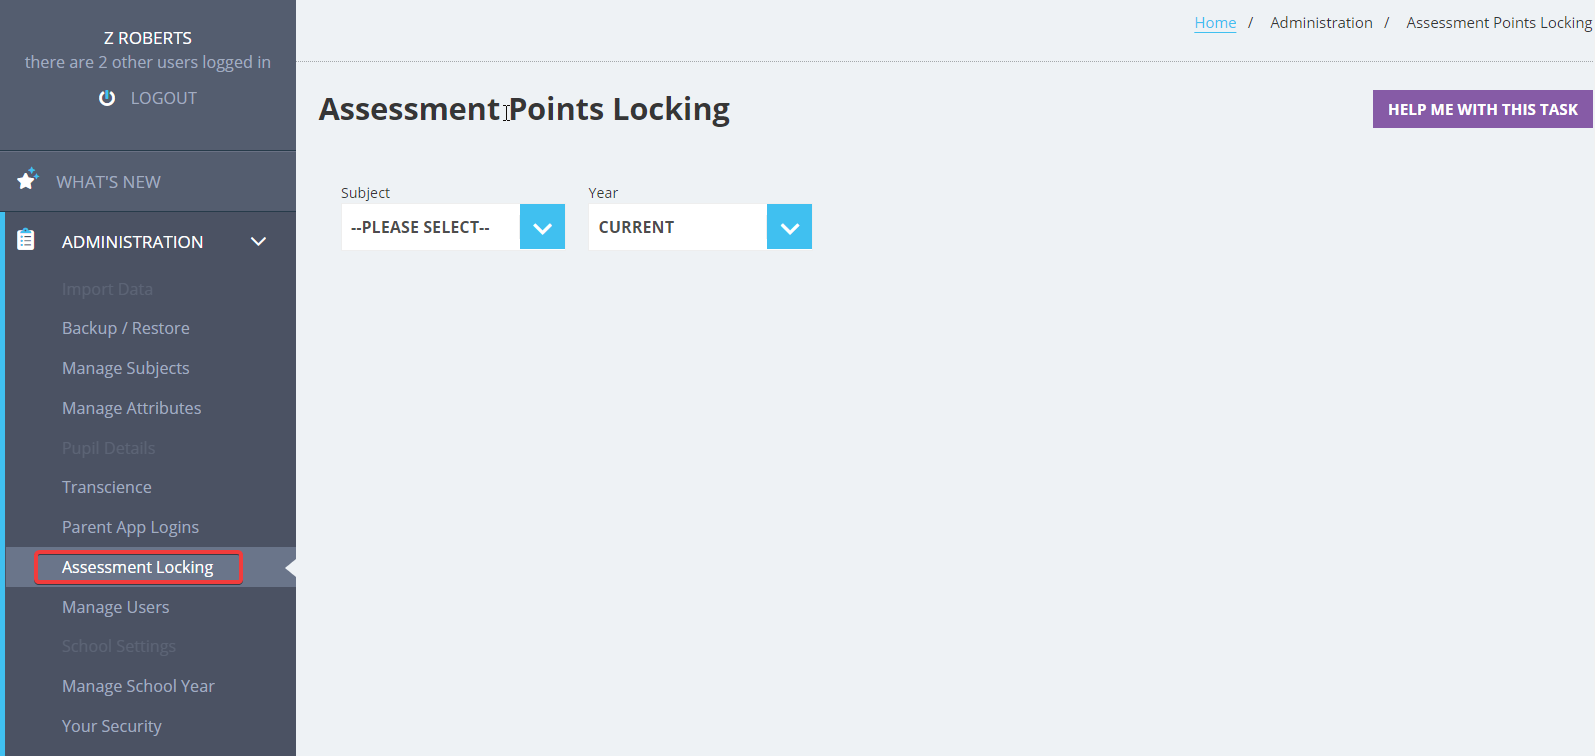
Task: Open the Subject selection dropdown
Action: click(x=432, y=226)
